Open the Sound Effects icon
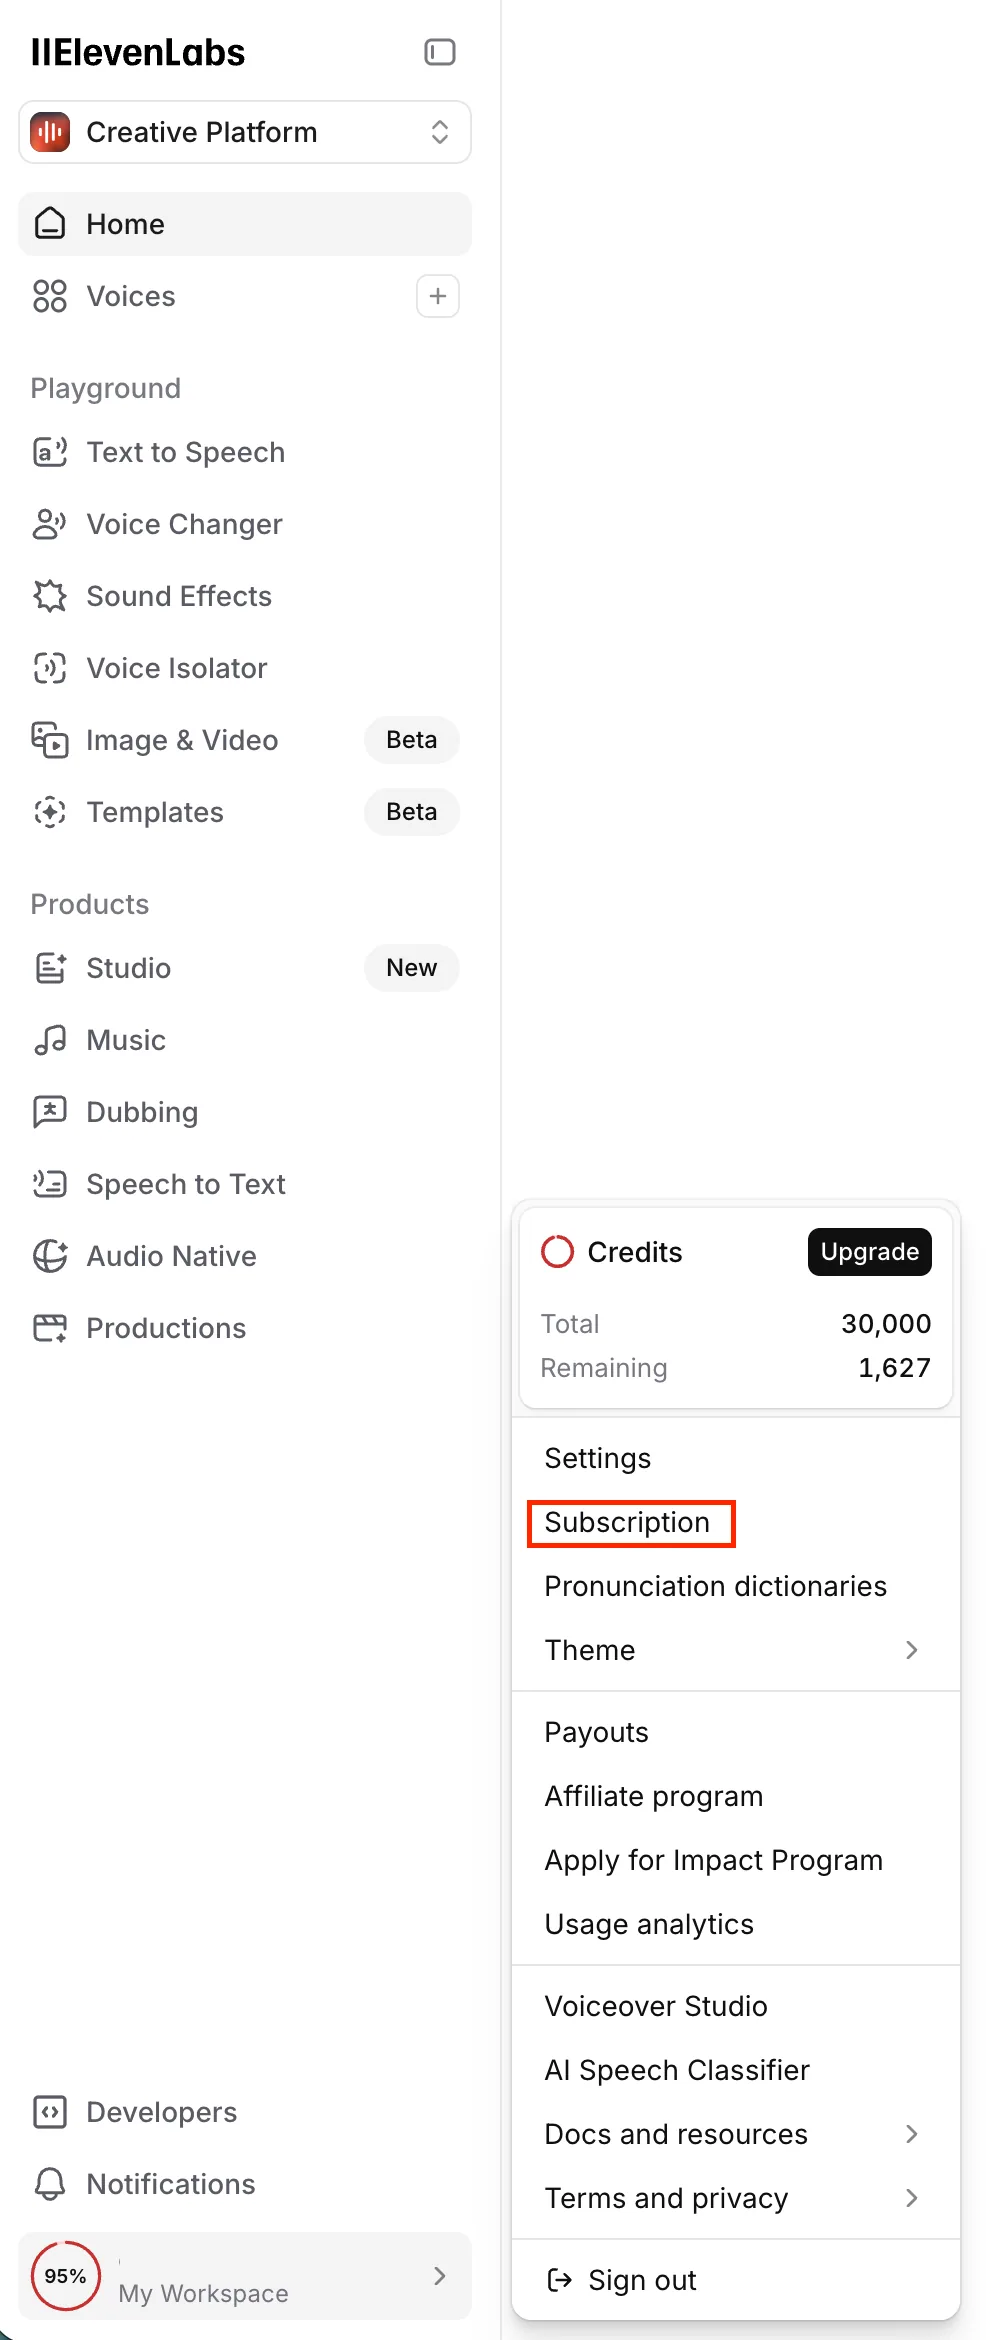The height and width of the screenshot is (2340, 986). pyautogui.click(x=50, y=596)
